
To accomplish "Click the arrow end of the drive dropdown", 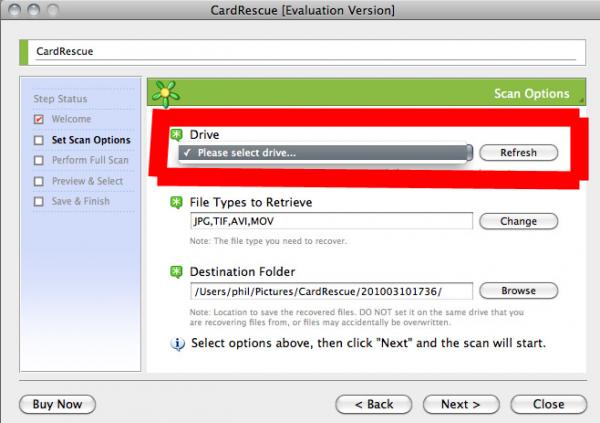I will (470, 153).
